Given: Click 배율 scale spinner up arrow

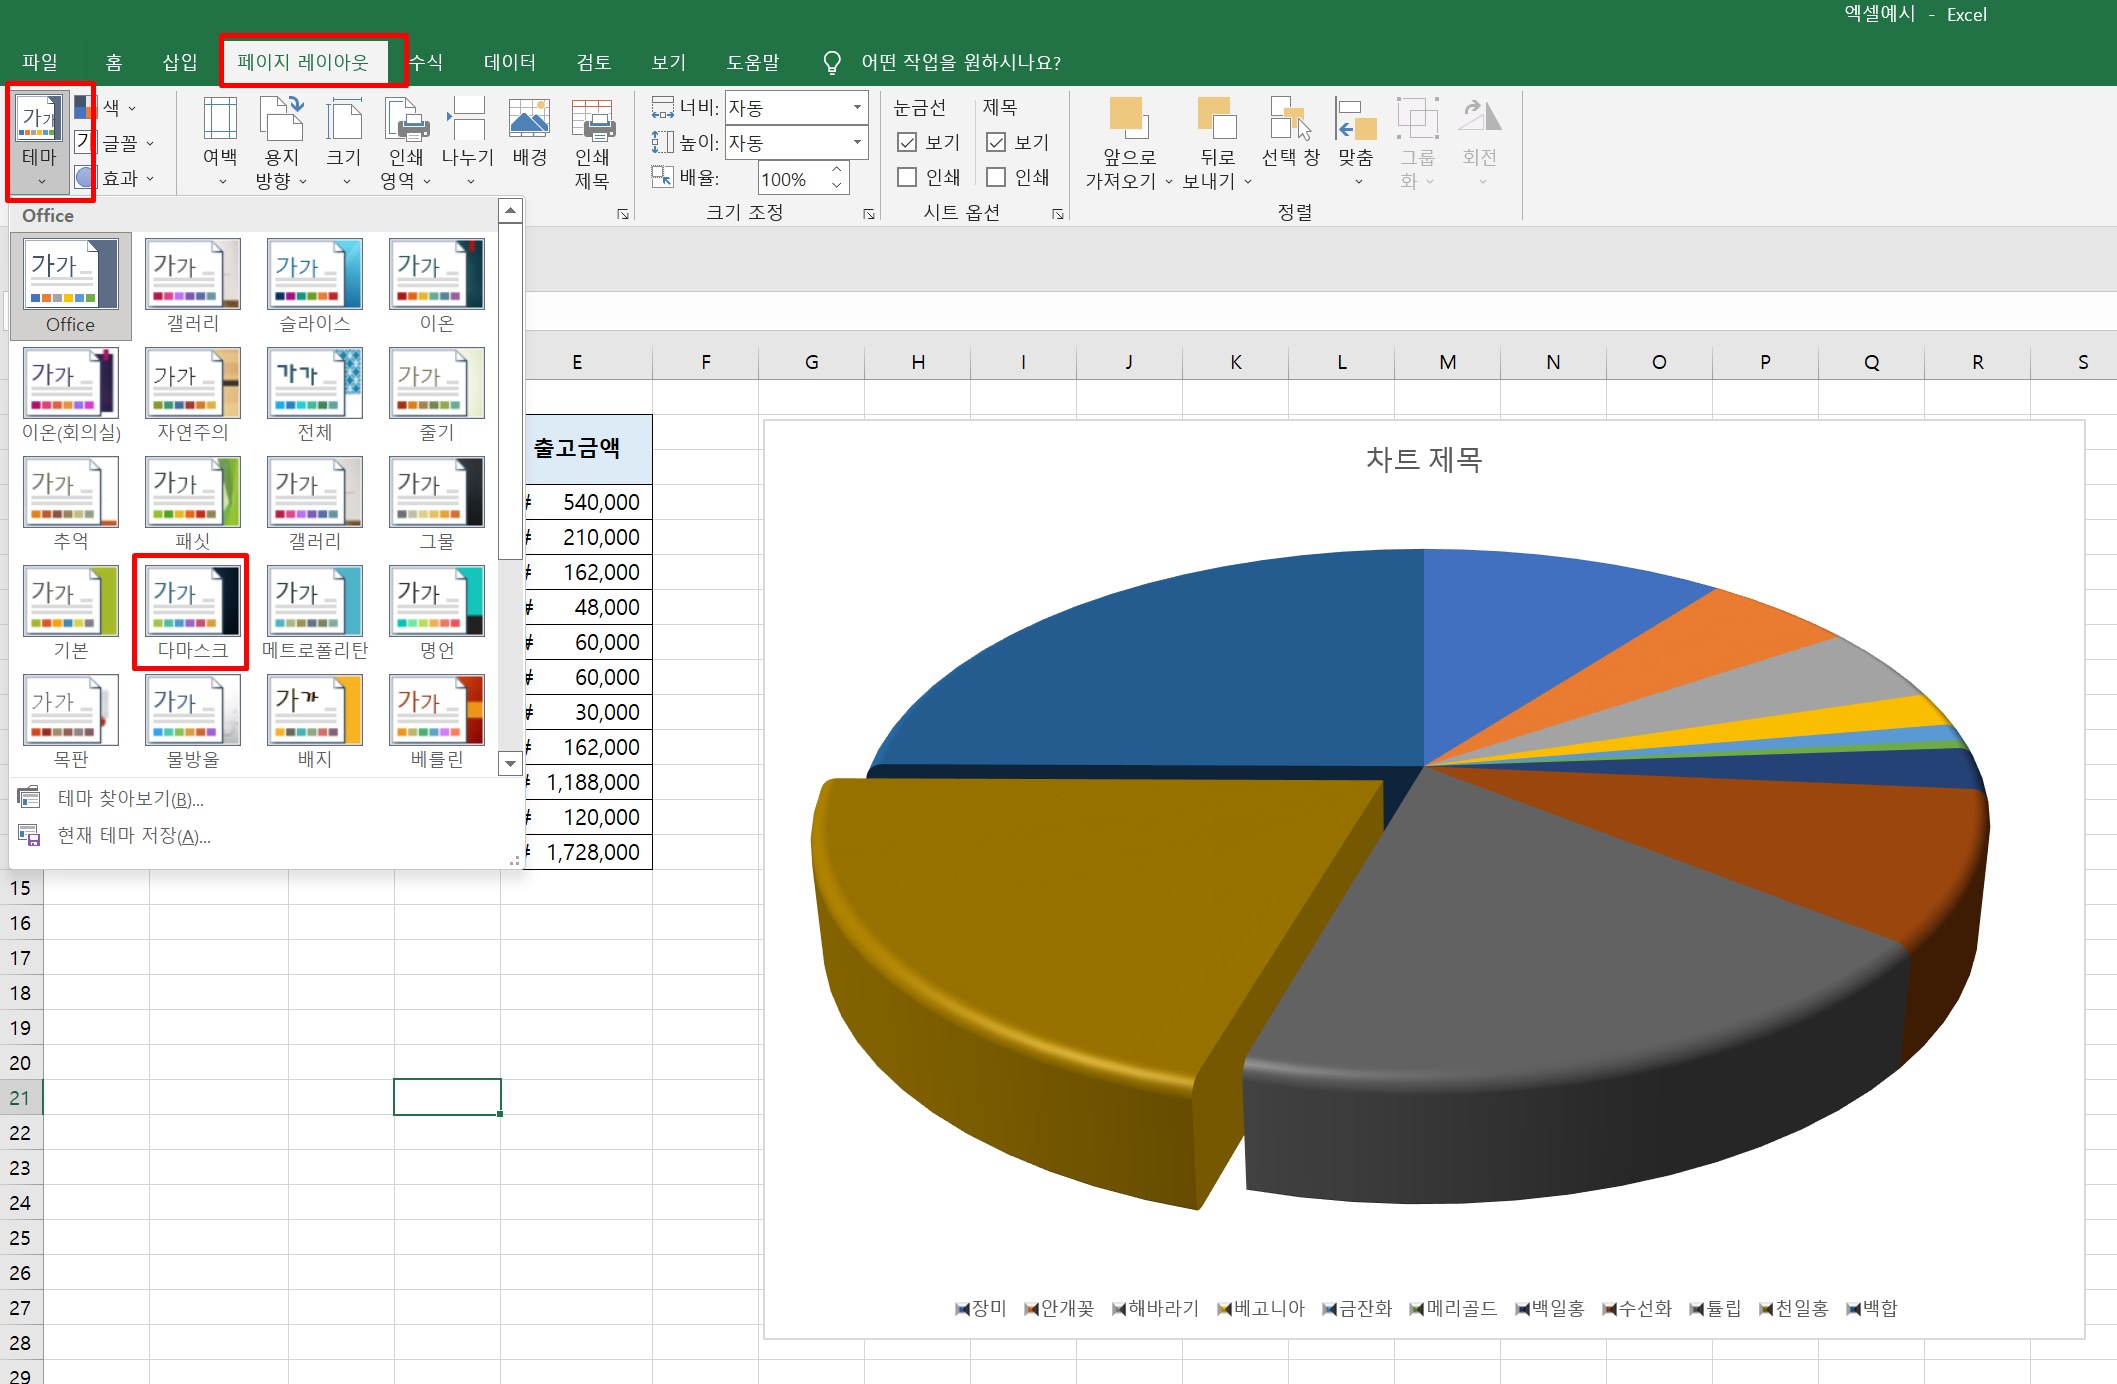Looking at the screenshot, I should [837, 171].
